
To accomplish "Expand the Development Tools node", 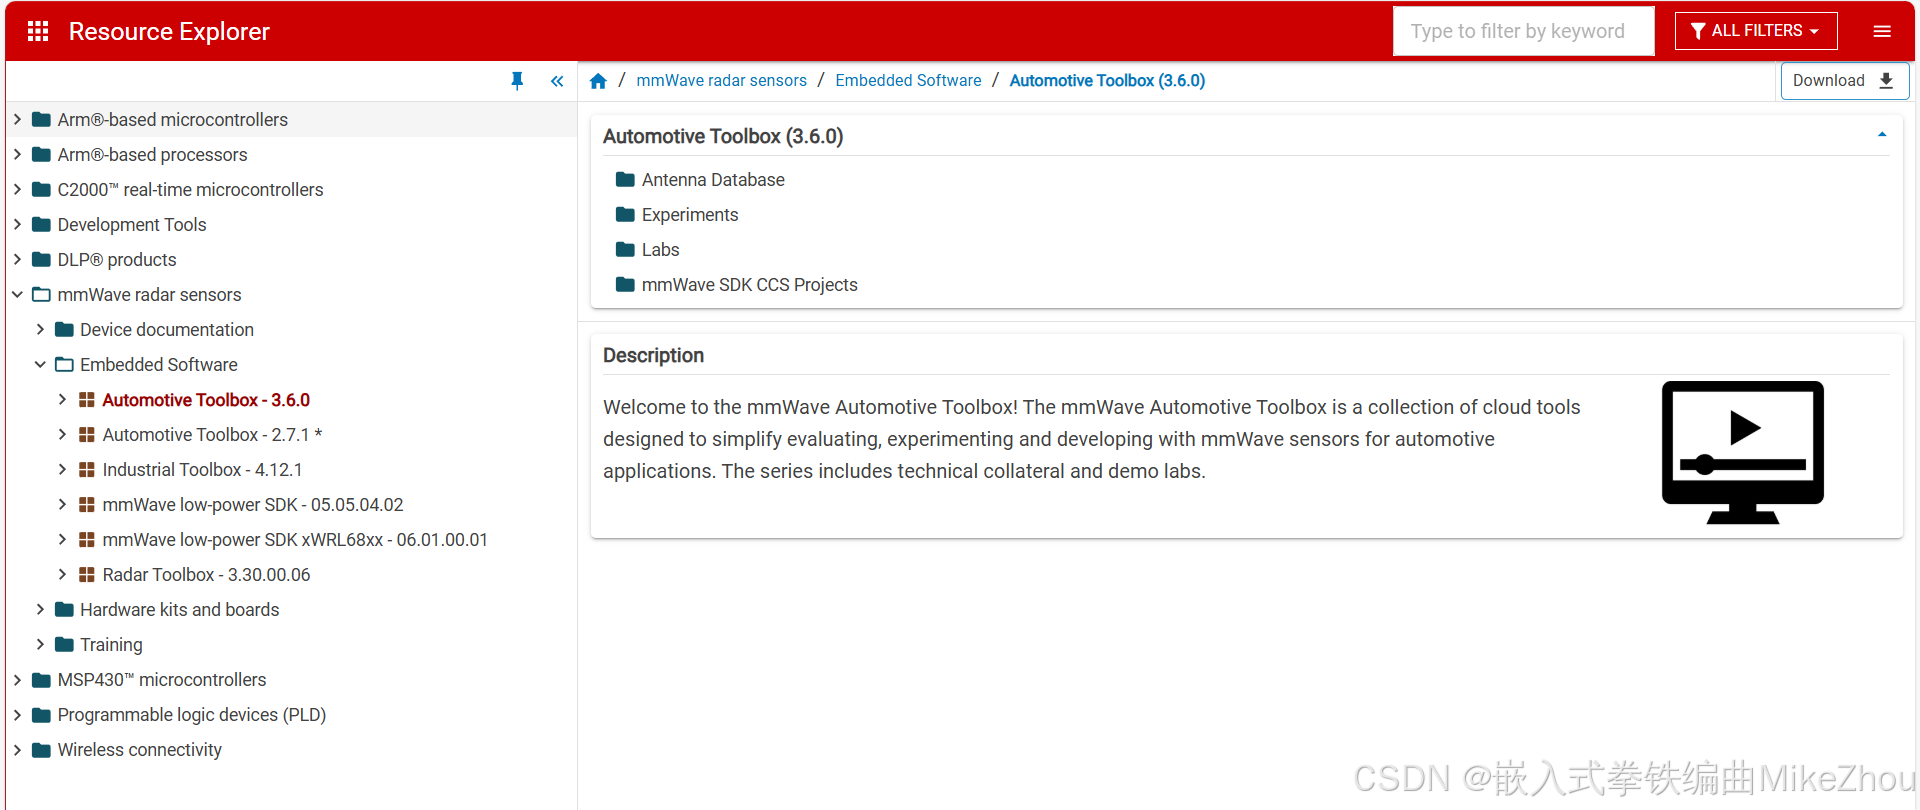I will (17, 224).
